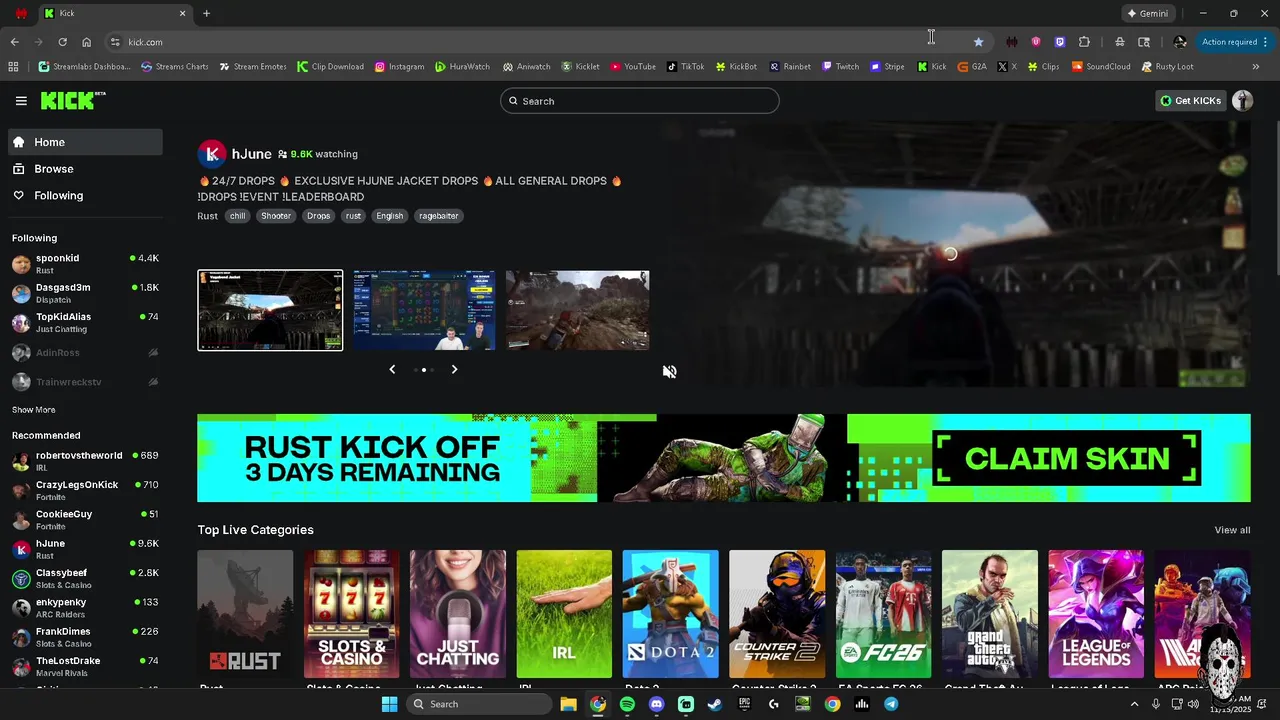Screen dimensions: 1280x720
Task: Open CrazyLegsOnKick recommended channel
Action: (85, 491)
